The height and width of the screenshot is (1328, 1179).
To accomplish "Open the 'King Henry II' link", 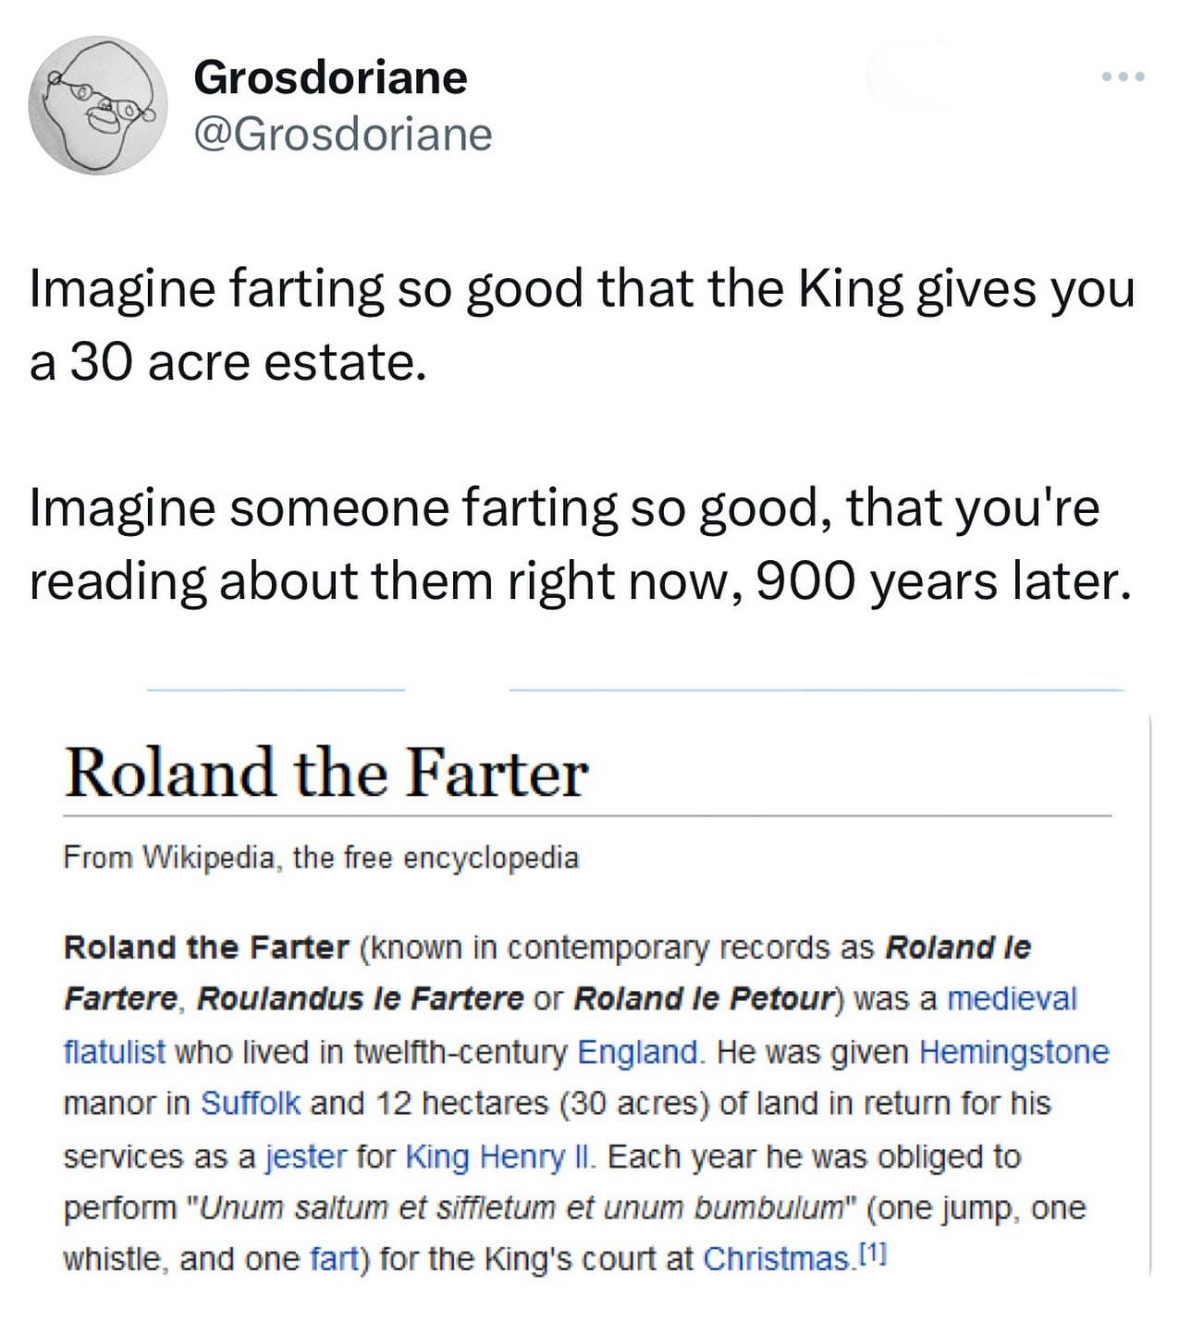I will (x=499, y=1156).
